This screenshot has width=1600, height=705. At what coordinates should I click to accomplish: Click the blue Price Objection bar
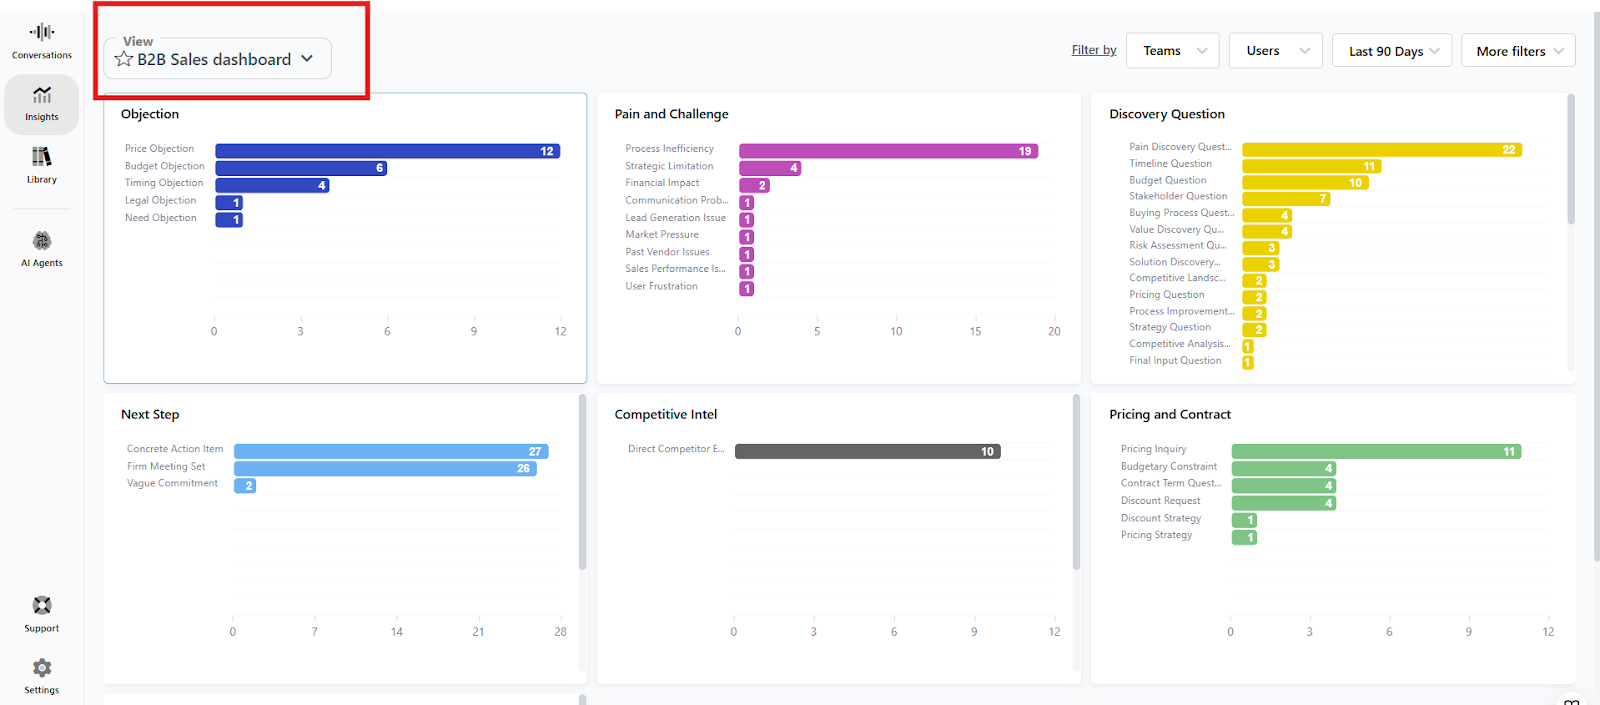point(387,151)
